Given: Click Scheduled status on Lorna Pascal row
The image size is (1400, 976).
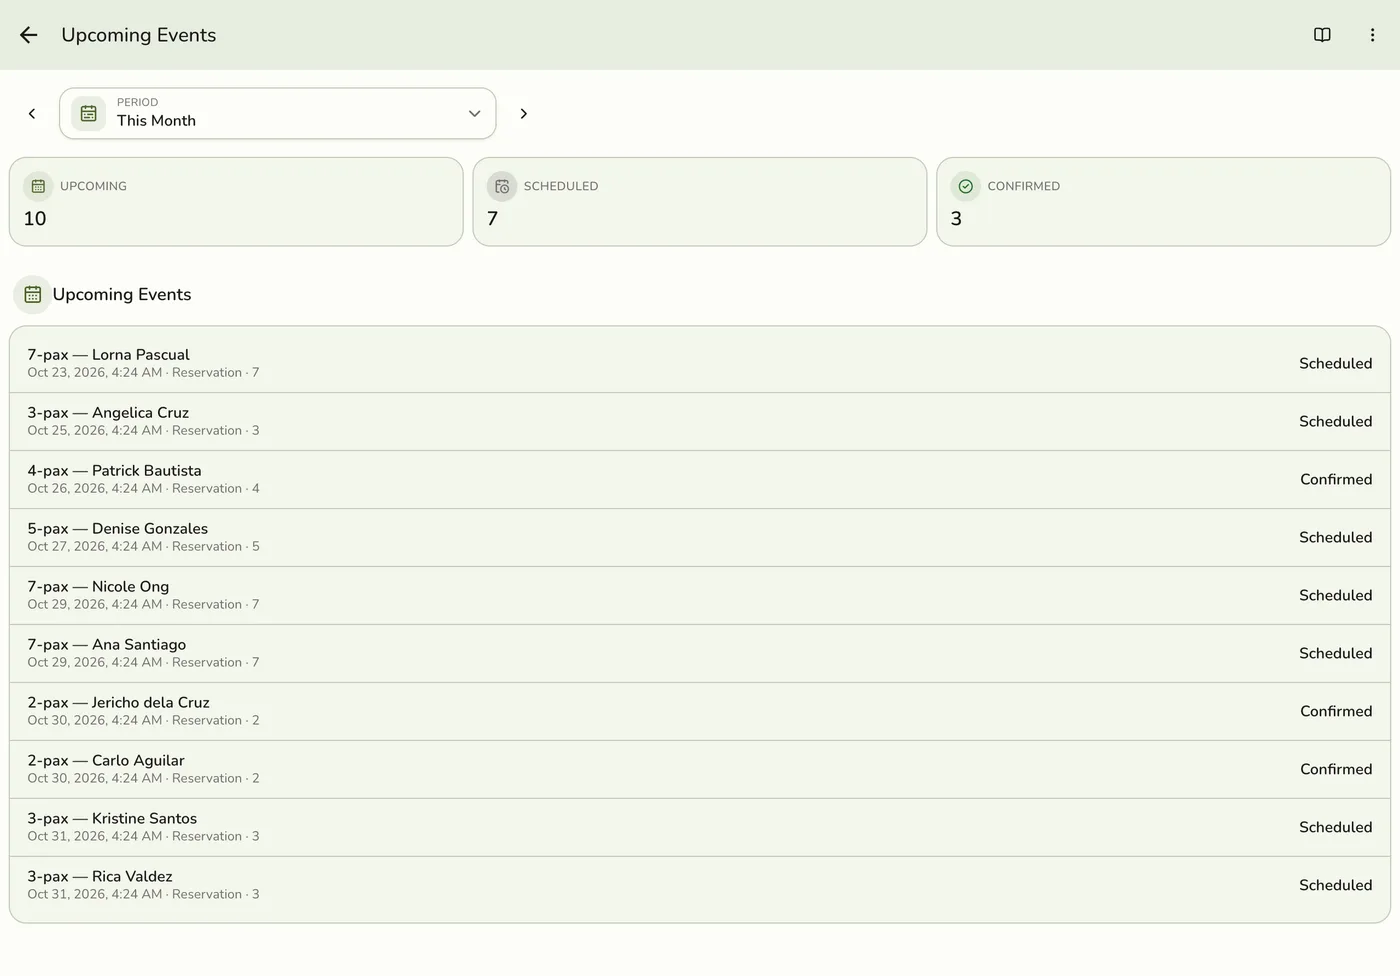Looking at the screenshot, I should pyautogui.click(x=1335, y=364).
